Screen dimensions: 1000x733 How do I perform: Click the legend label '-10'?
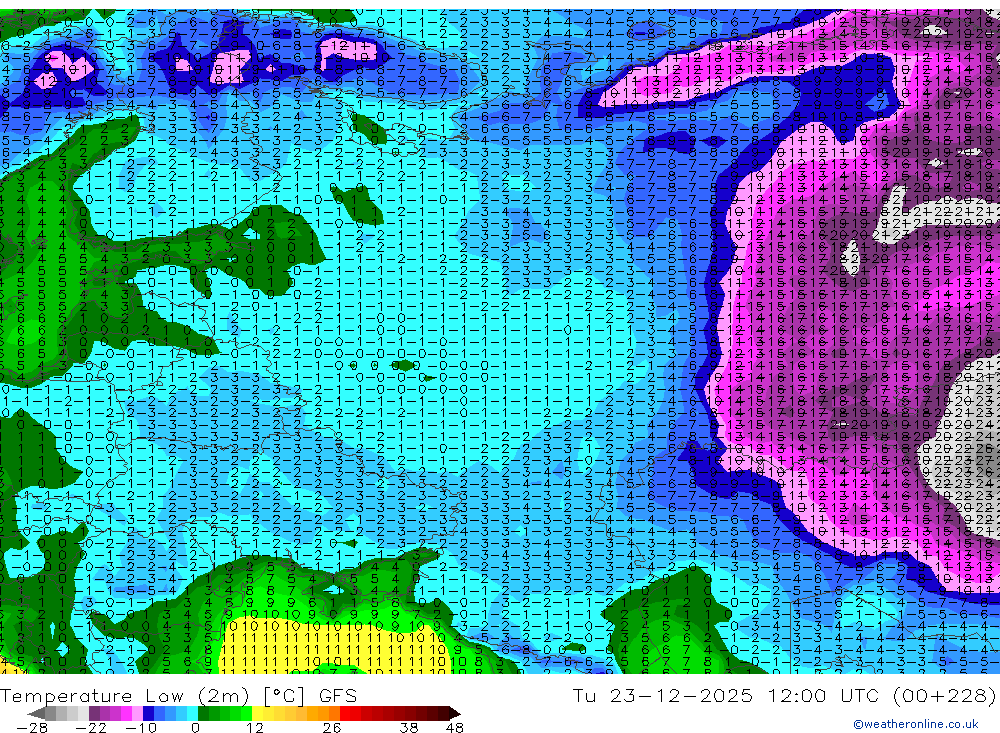pos(141,727)
